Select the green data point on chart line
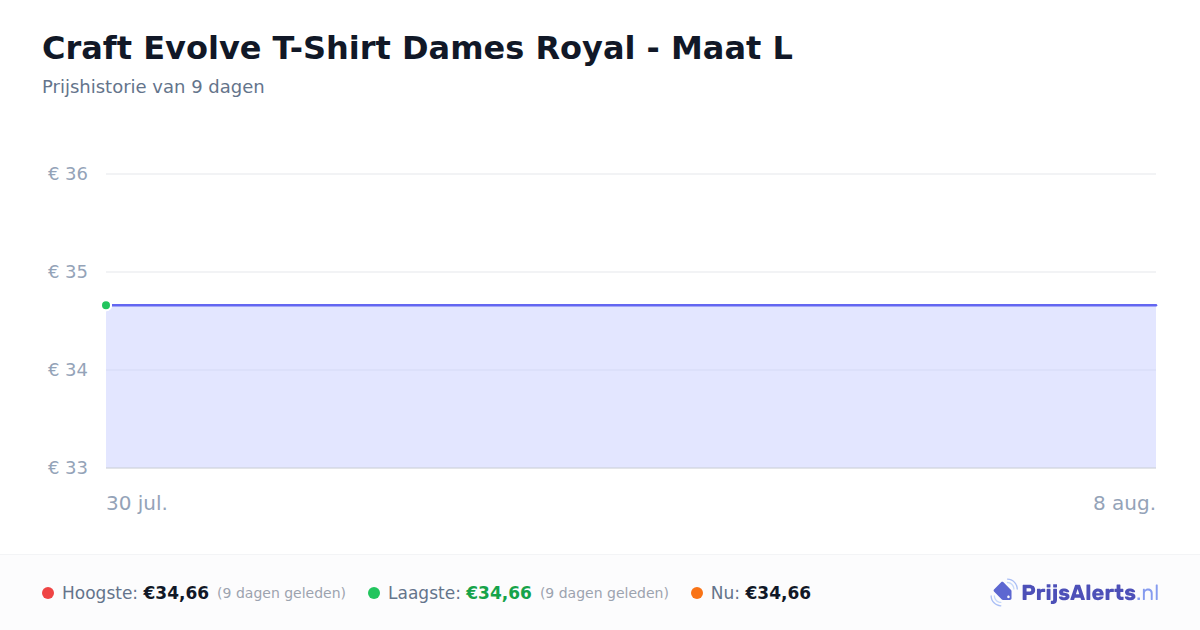Screen dimensions: 1200x630 coord(106,305)
